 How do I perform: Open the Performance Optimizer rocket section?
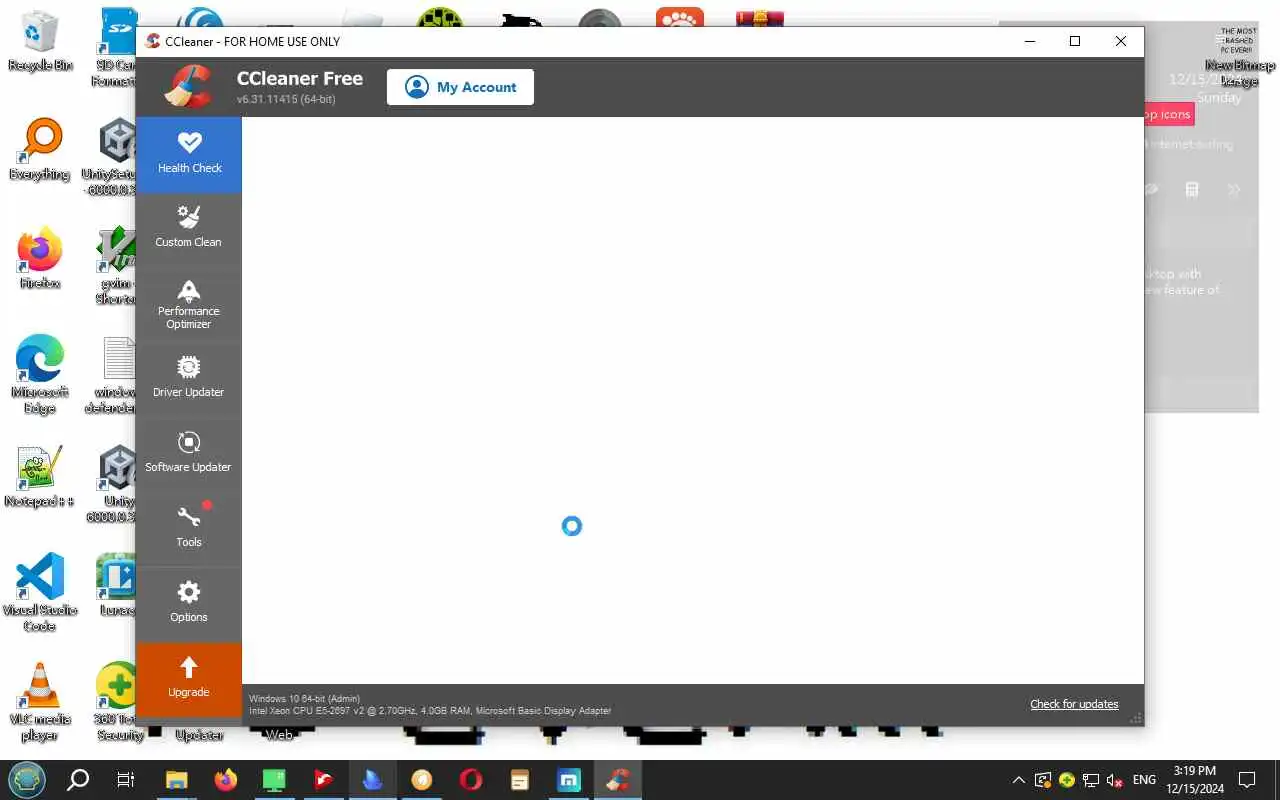(x=188, y=304)
